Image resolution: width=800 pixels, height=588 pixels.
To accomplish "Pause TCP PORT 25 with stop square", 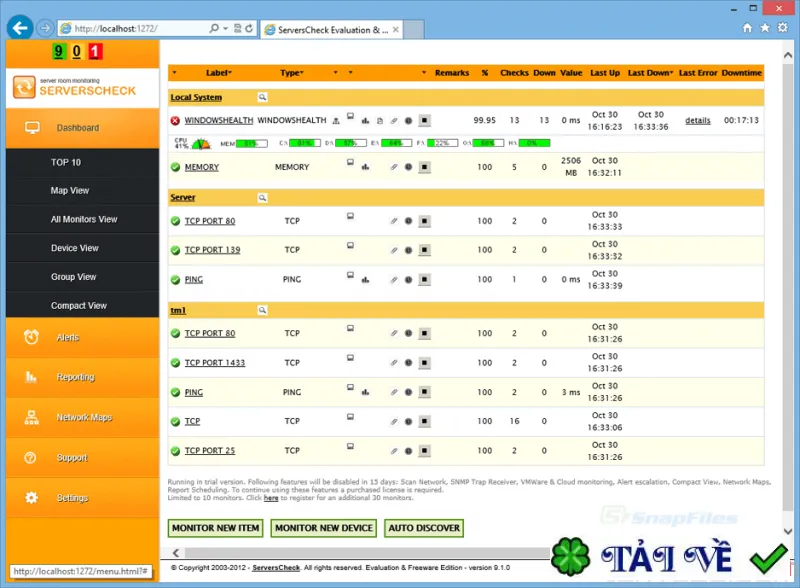I will [x=424, y=451].
